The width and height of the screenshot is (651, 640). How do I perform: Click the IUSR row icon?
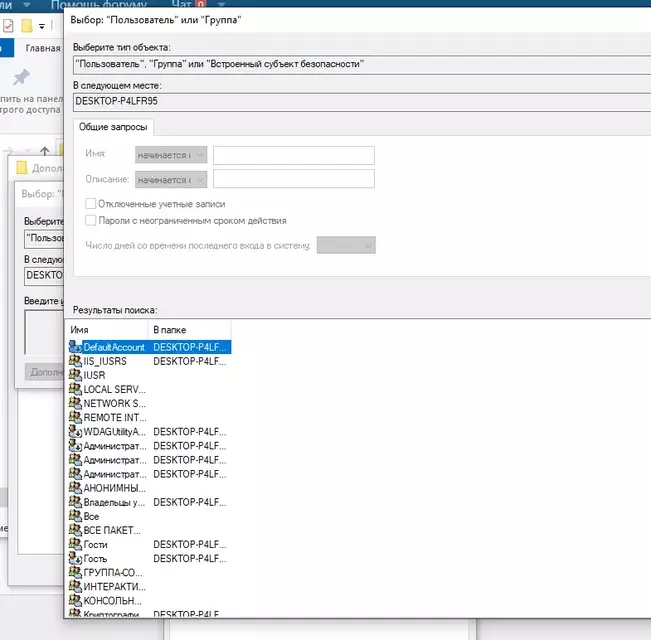(75, 375)
